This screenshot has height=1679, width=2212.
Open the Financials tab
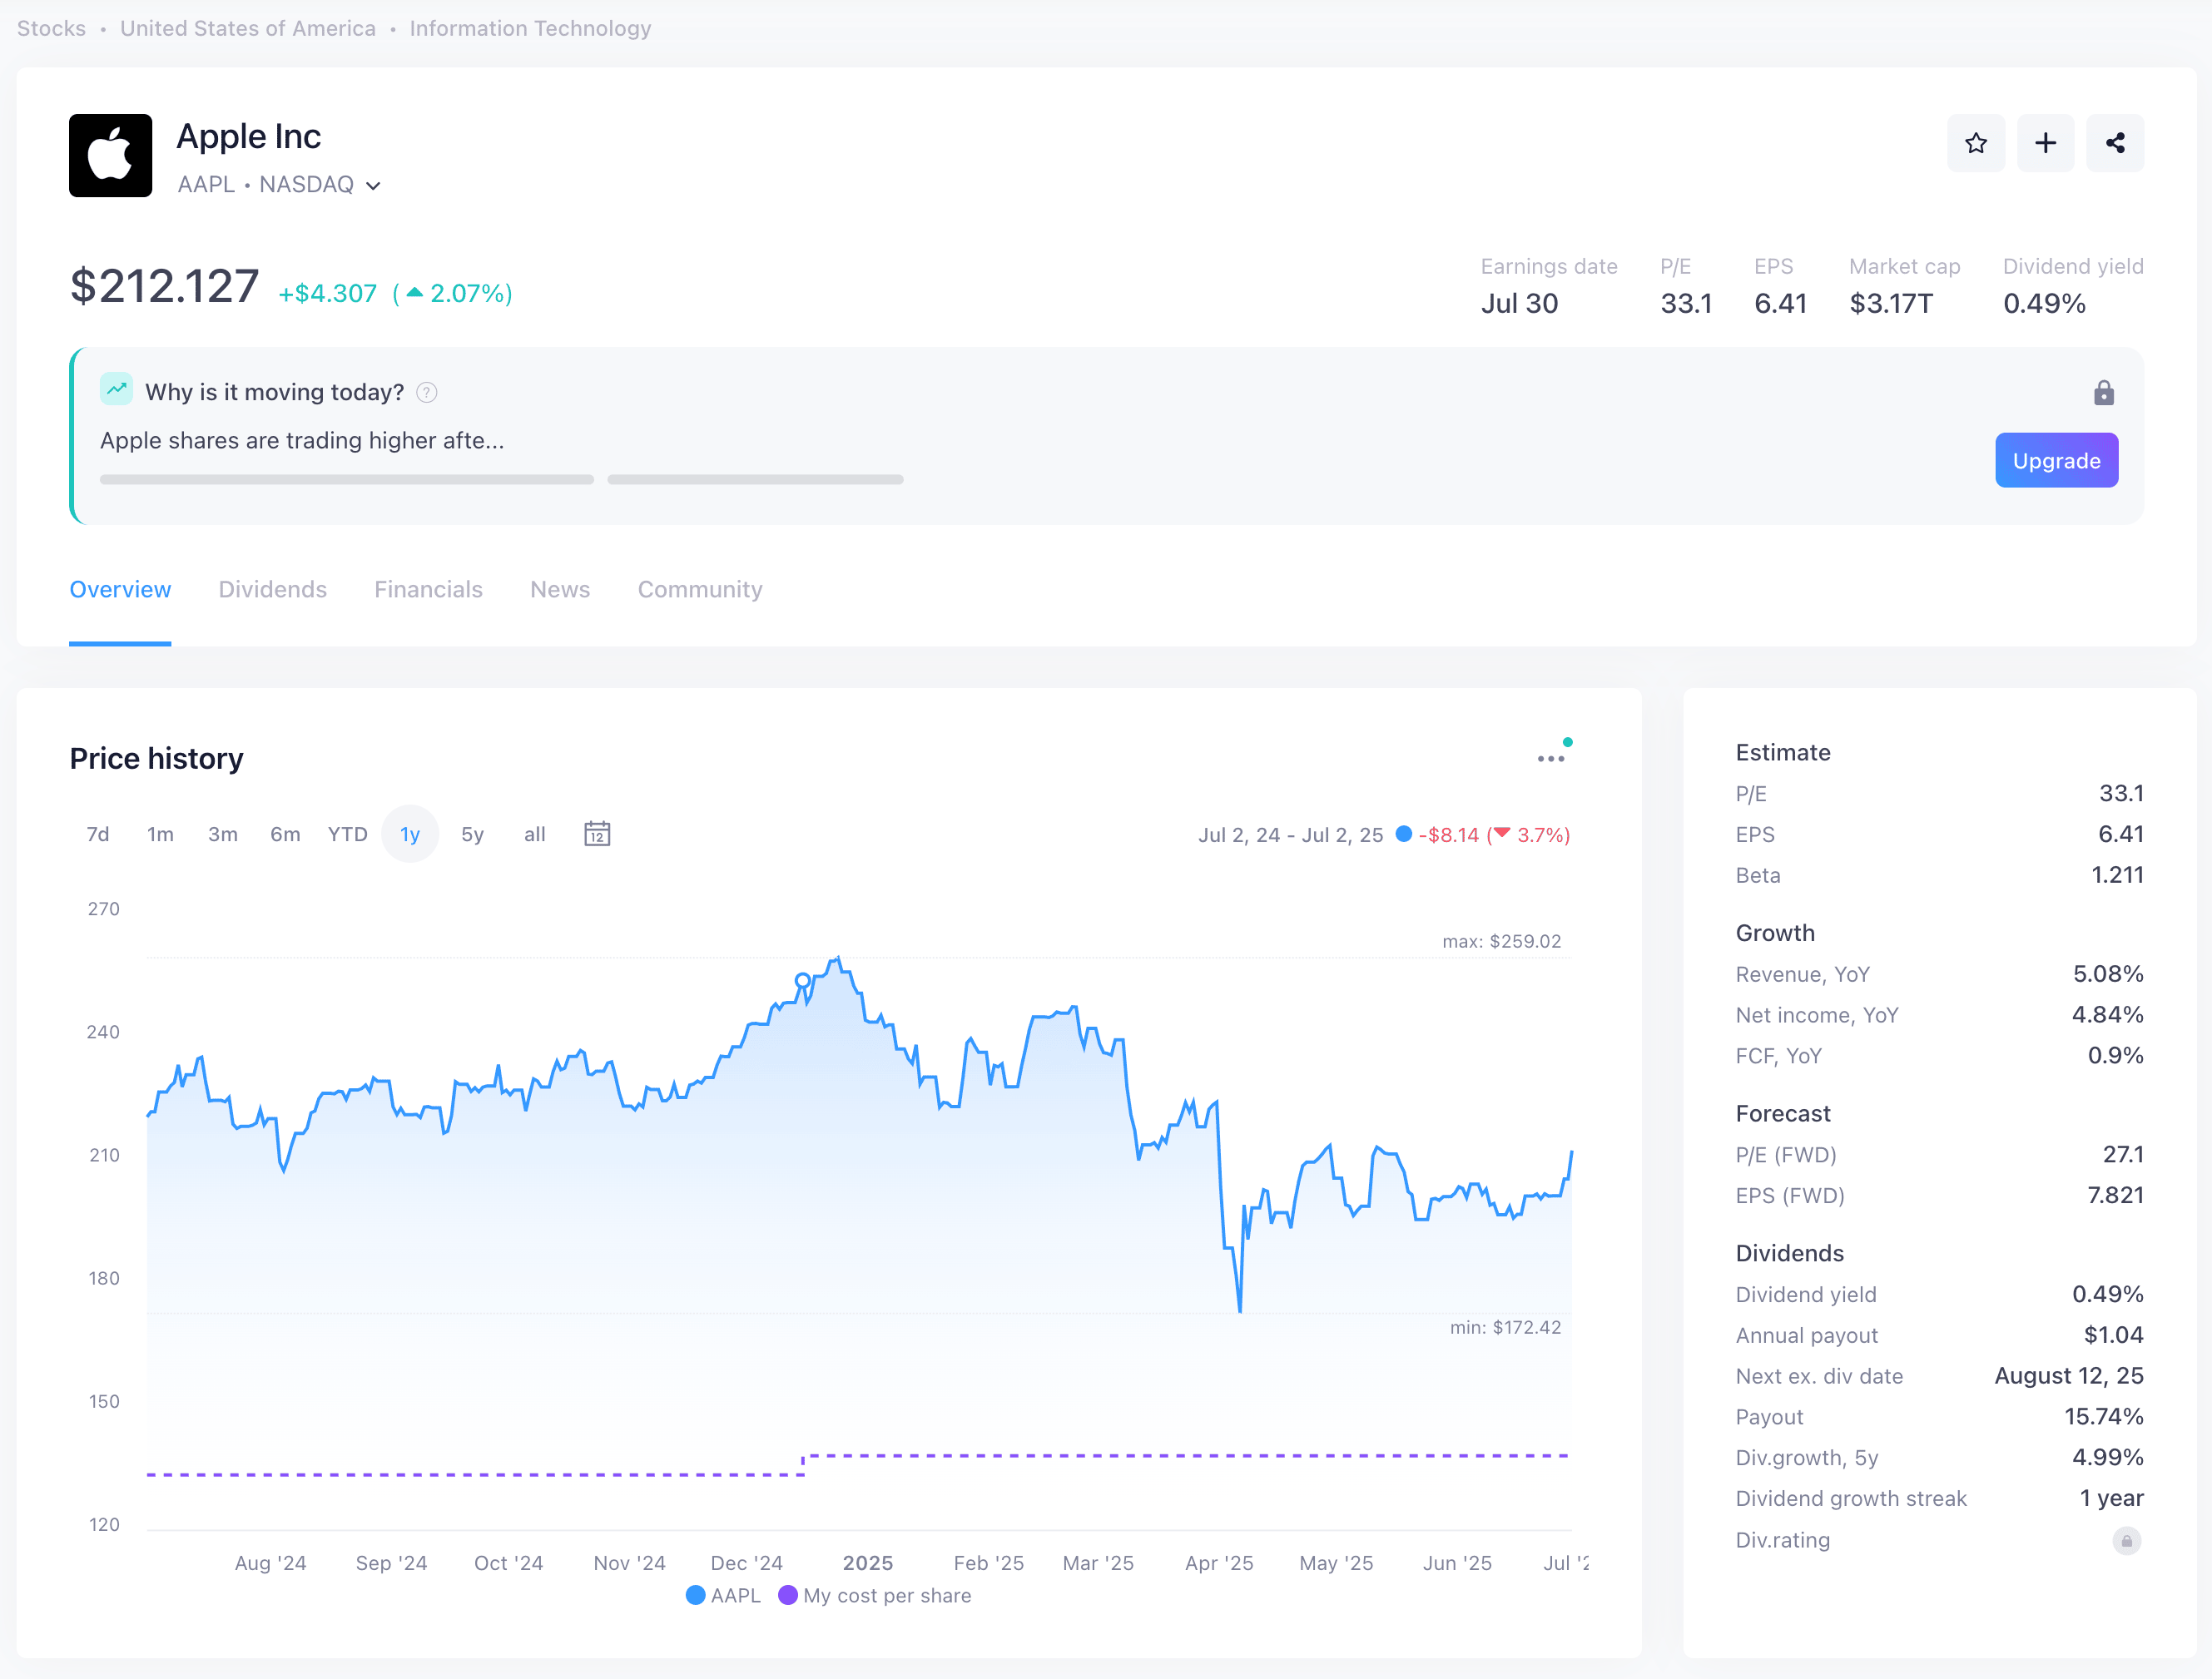[x=428, y=589]
